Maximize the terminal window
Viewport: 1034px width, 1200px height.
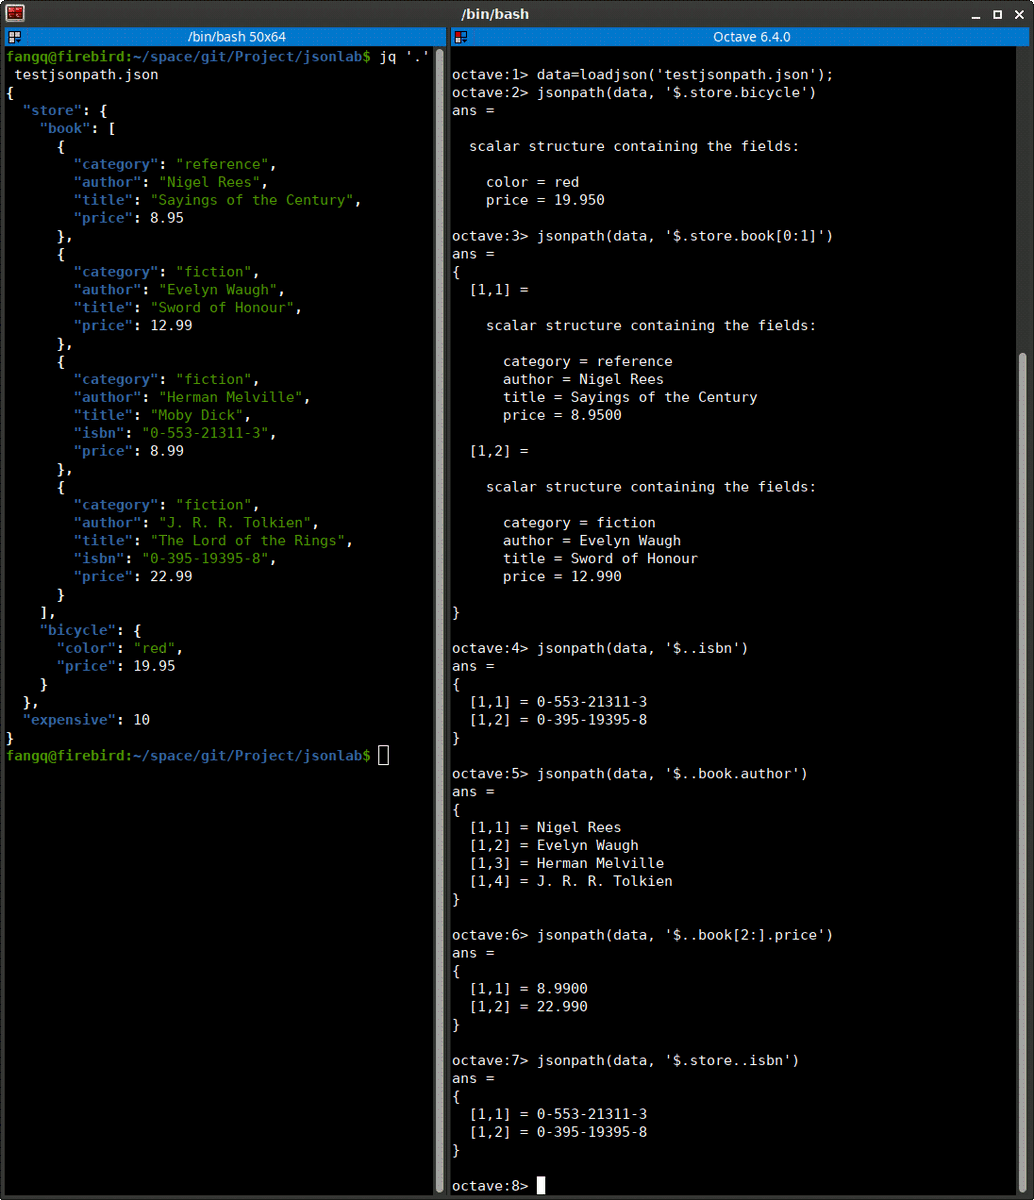[997, 14]
